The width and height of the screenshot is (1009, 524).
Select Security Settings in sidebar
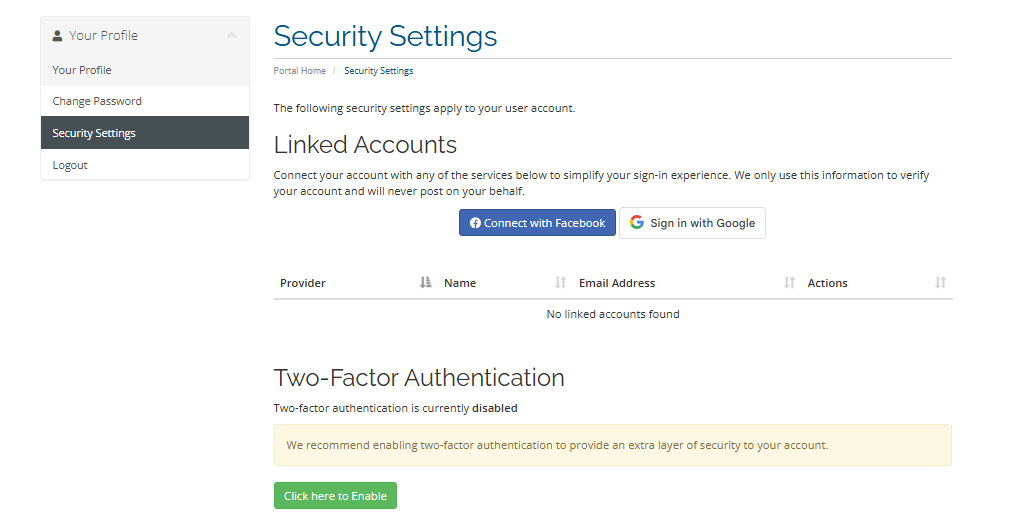(x=94, y=133)
